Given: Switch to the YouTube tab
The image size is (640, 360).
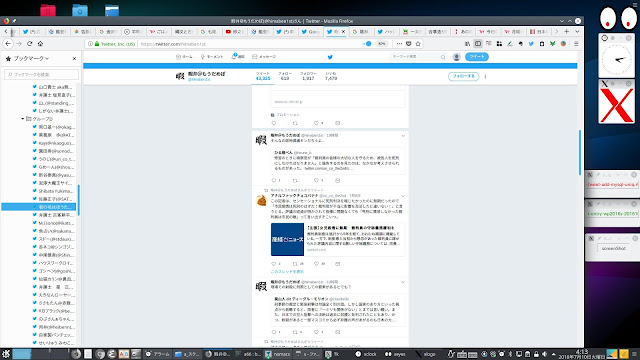Looking at the screenshot, I should point(234,31).
